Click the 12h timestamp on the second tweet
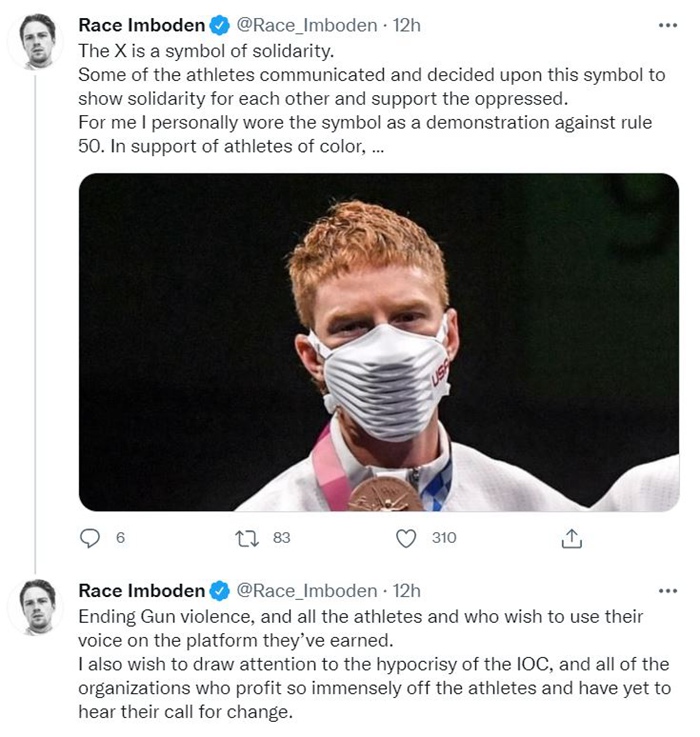 (407, 591)
